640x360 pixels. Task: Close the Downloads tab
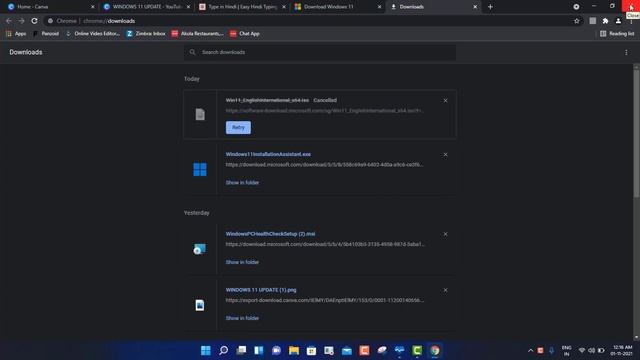[475, 7]
